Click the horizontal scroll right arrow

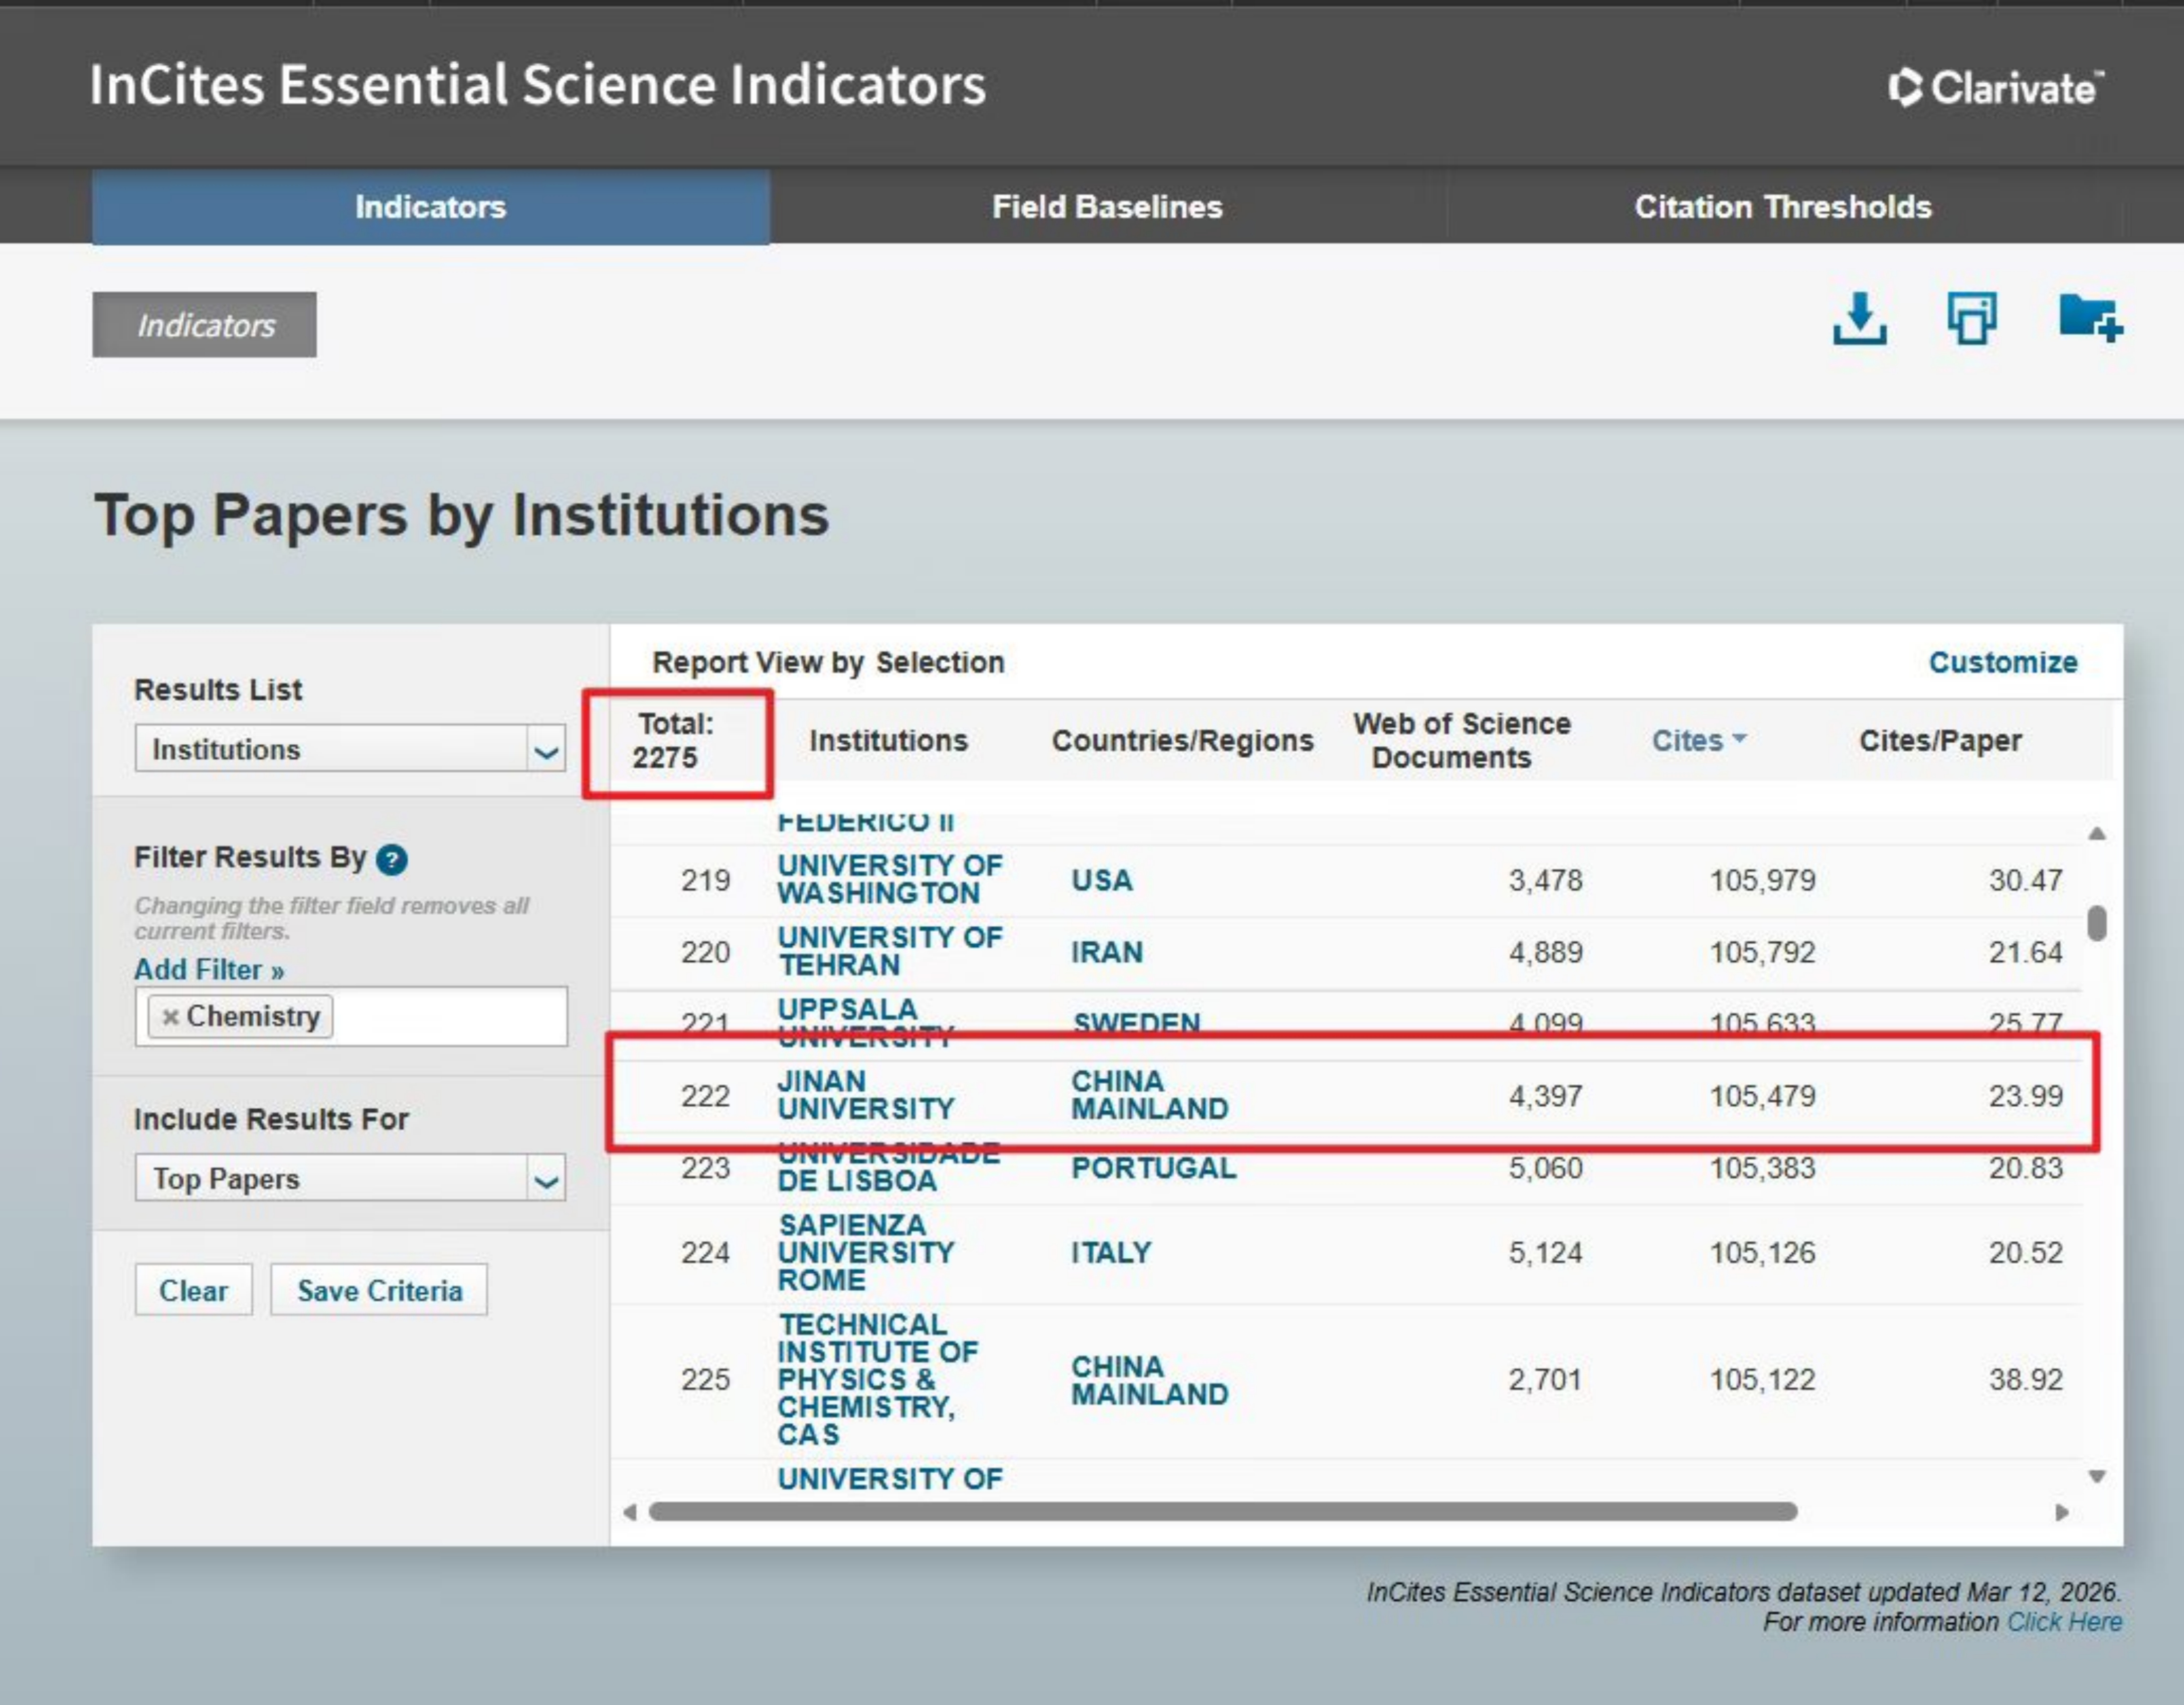(x=2061, y=1512)
